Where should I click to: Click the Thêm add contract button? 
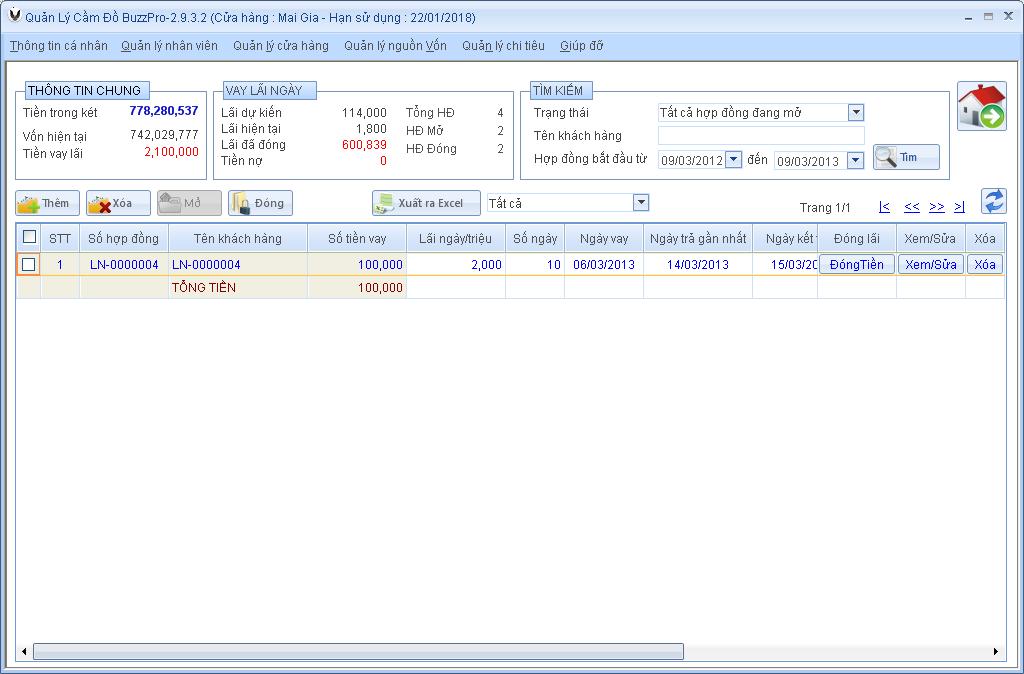click(x=48, y=203)
